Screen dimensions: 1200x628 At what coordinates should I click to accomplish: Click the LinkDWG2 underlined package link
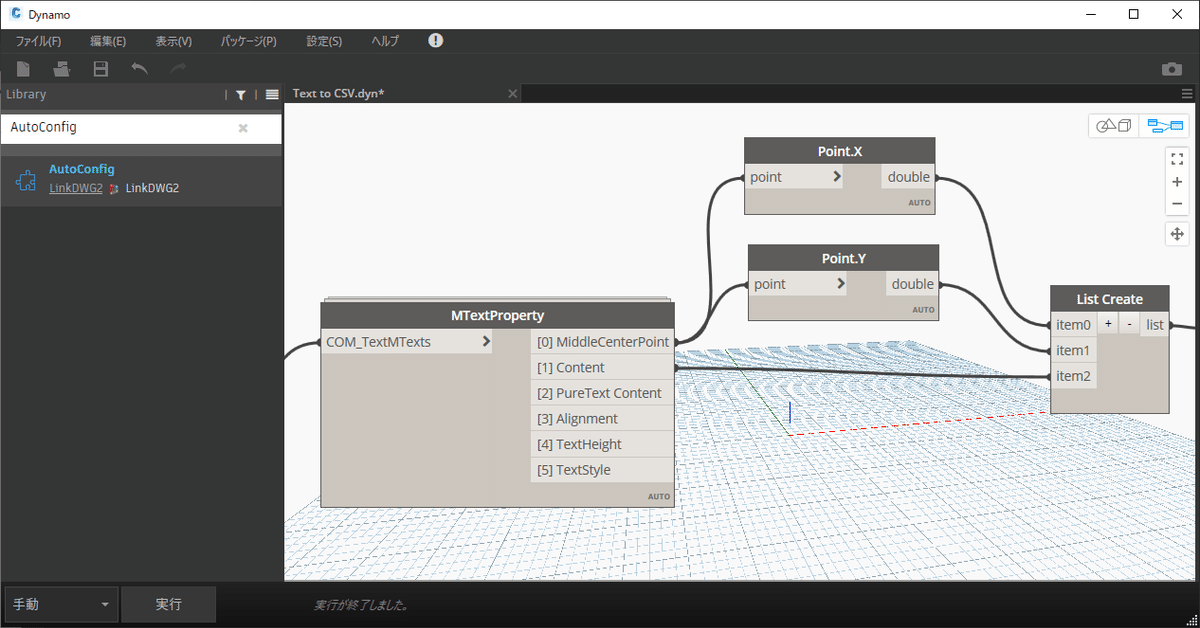[x=76, y=188]
